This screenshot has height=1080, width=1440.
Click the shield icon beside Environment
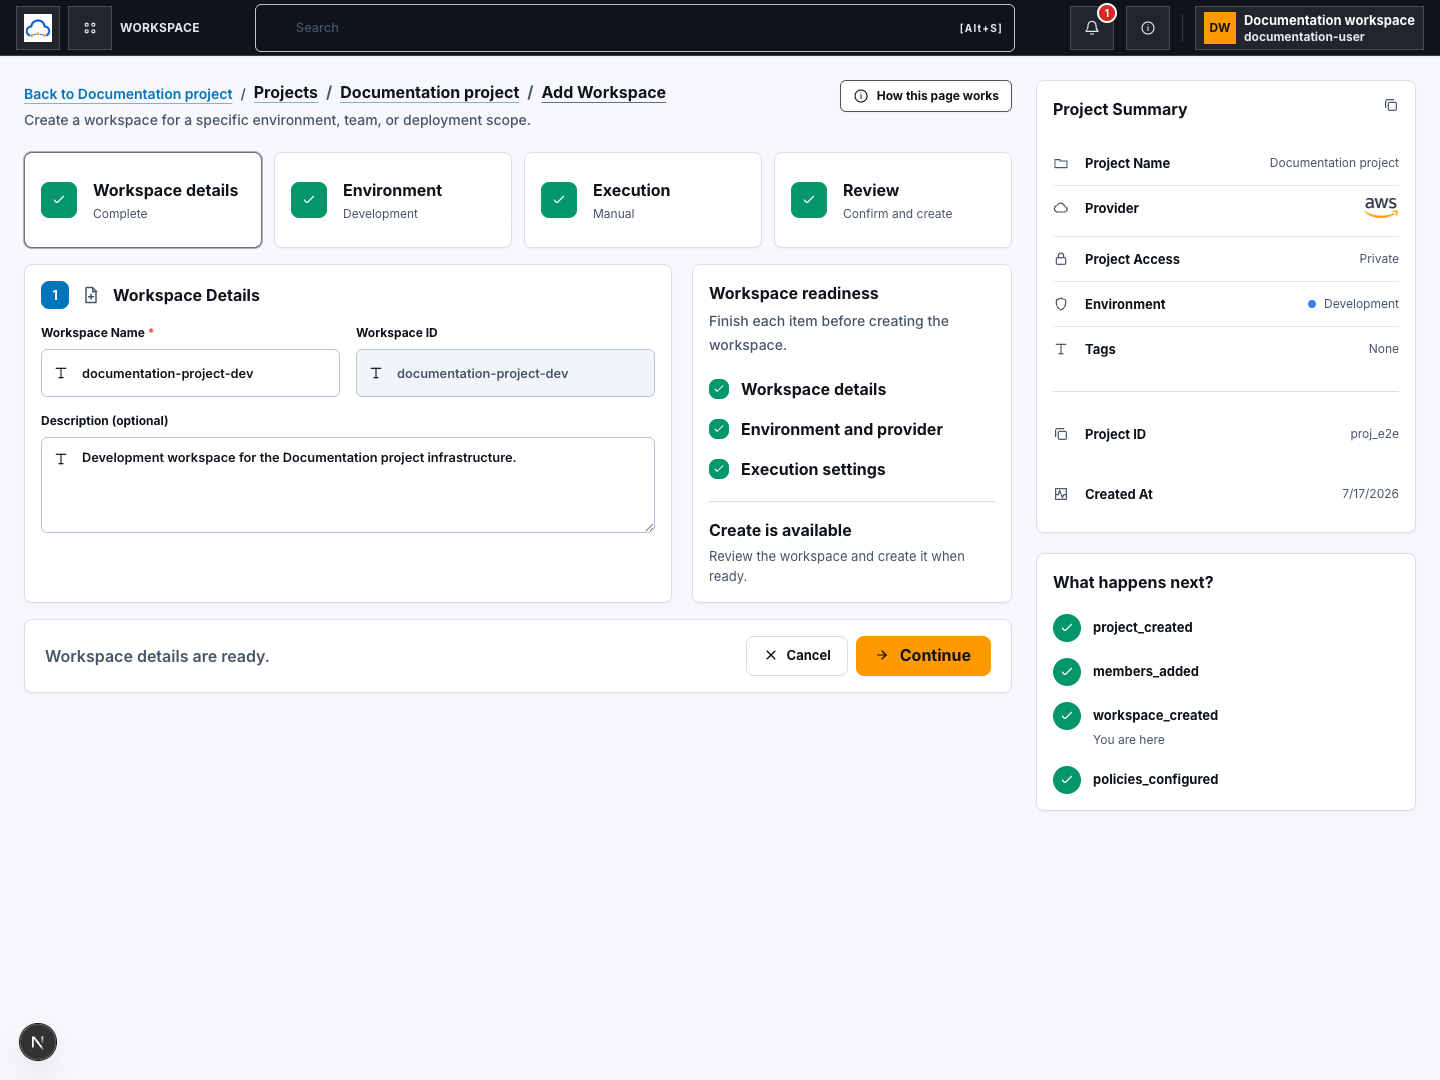[1061, 304]
